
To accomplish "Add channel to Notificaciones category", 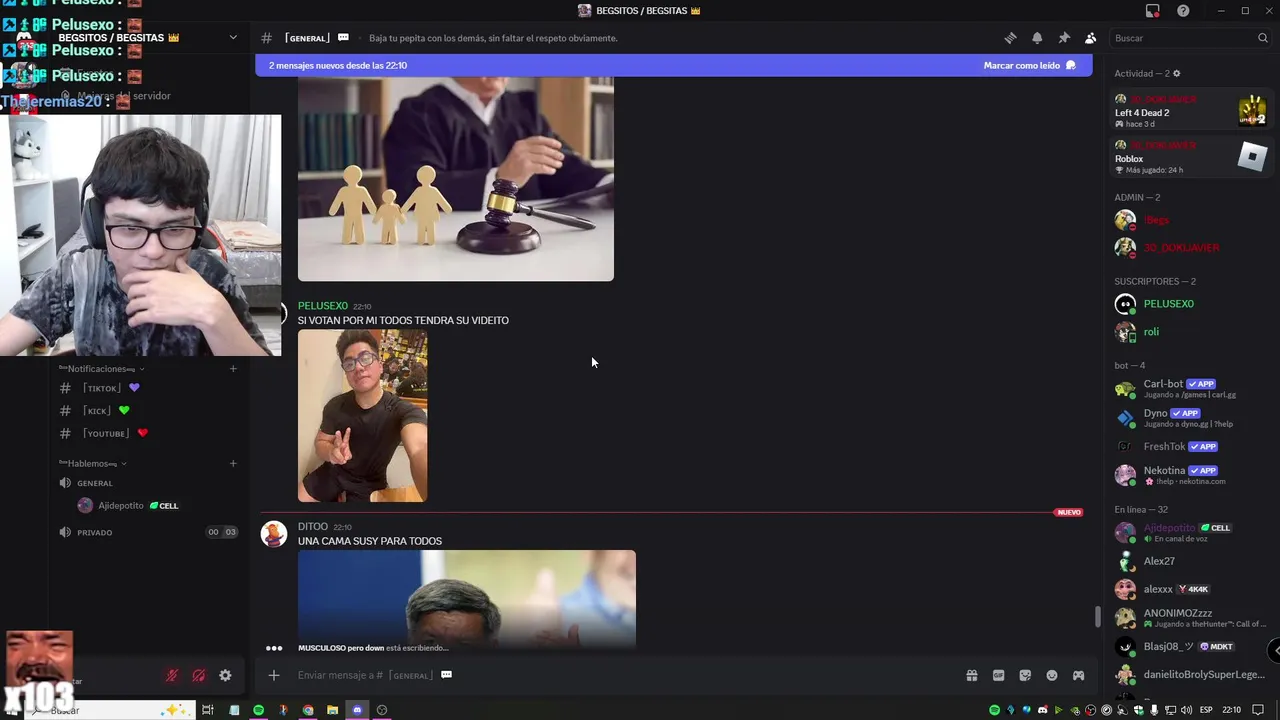I will click(x=233, y=368).
